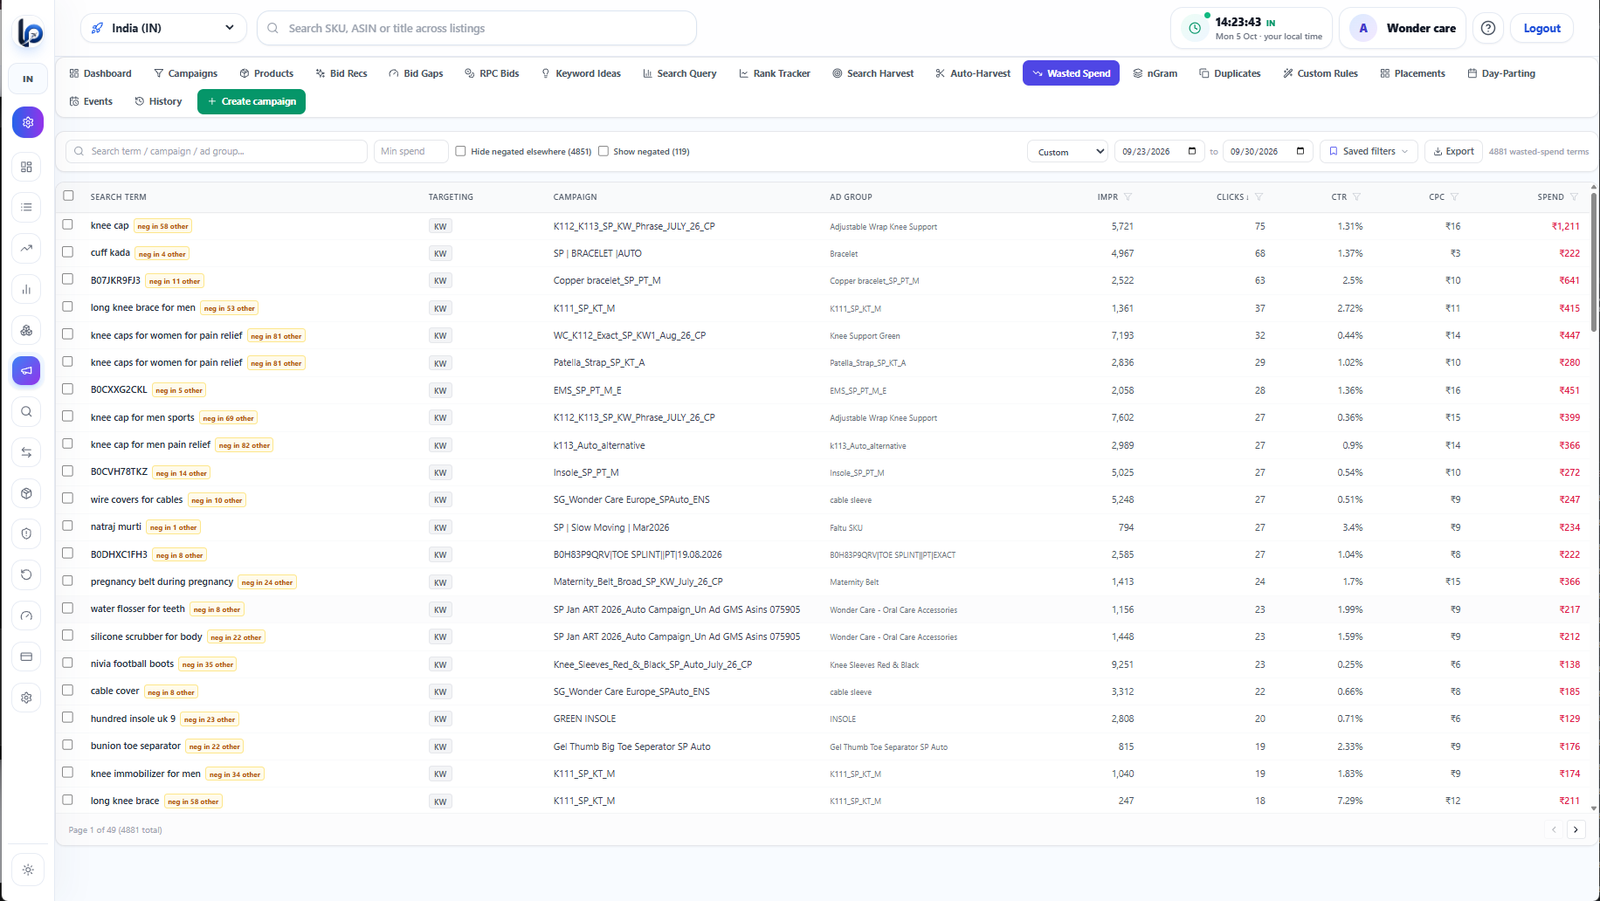Open the swap arrows icon in the sidebar
This screenshot has width=1600, height=901.
coord(27,452)
